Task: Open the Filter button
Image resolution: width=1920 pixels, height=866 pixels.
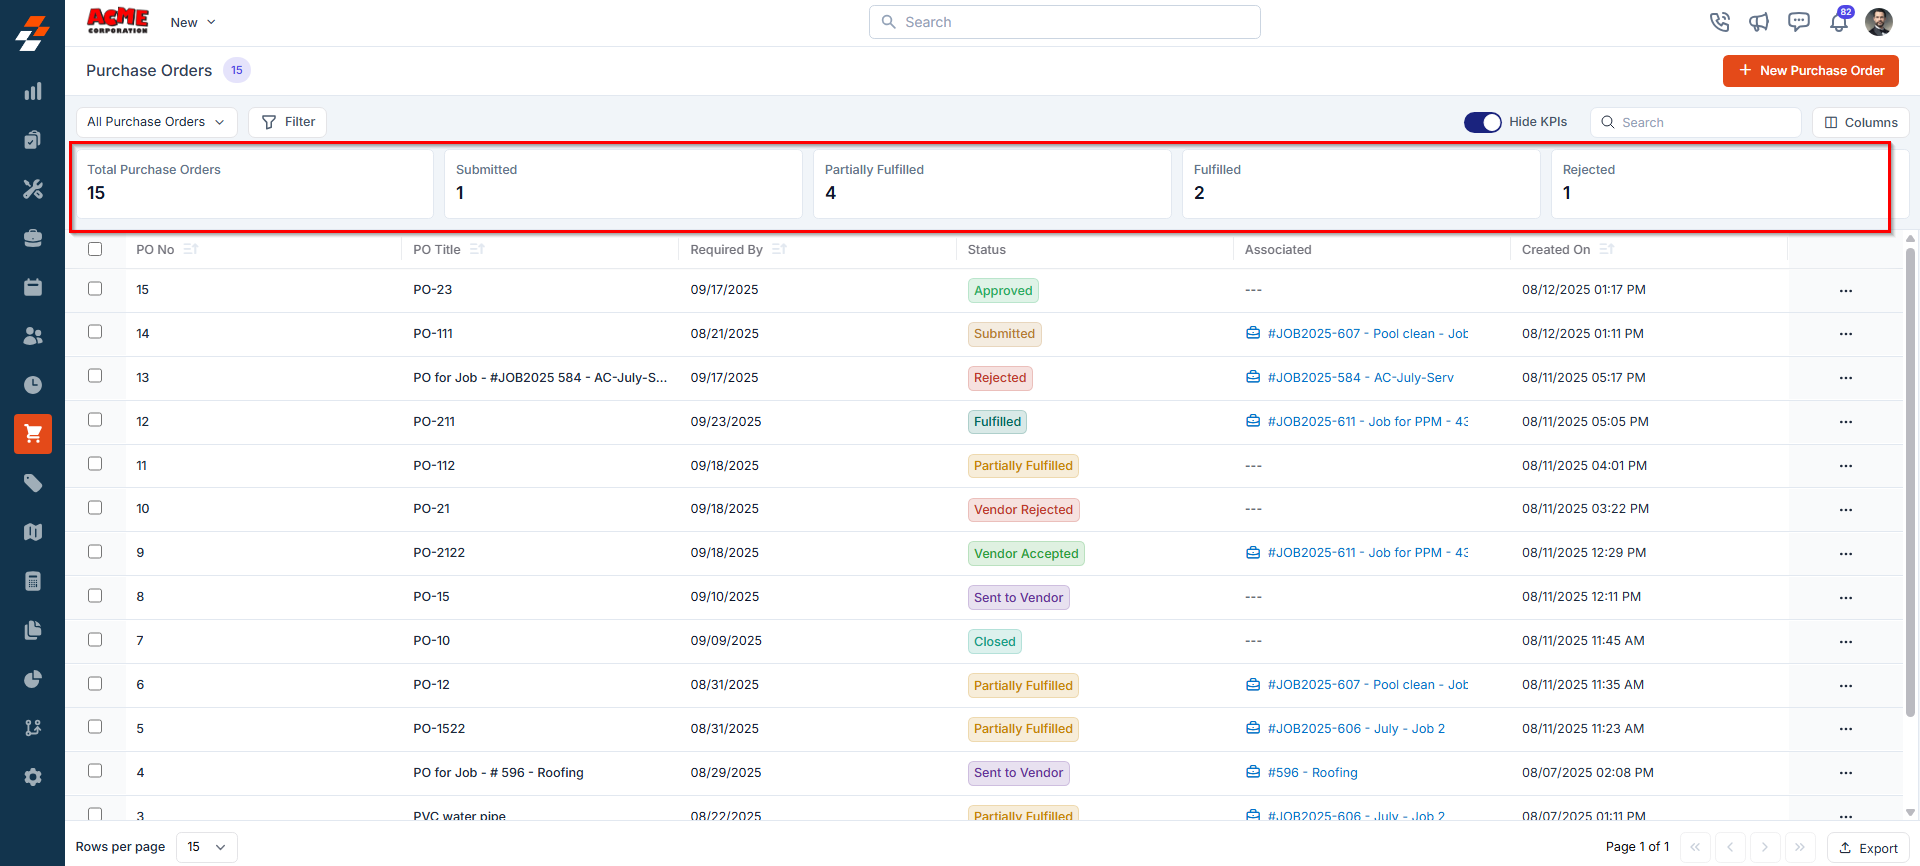Action: (288, 122)
